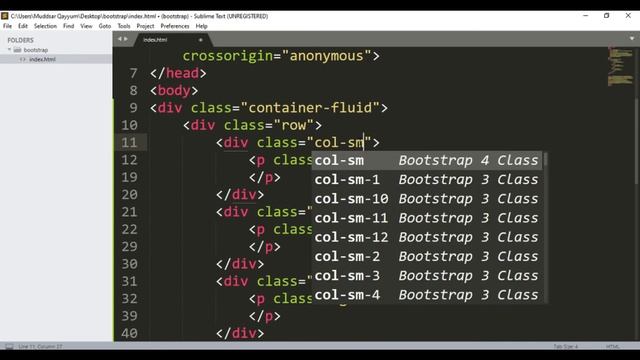This screenshot has width=640, height=360.
Task: Open the Selection menu
Action: coord(45,26)
